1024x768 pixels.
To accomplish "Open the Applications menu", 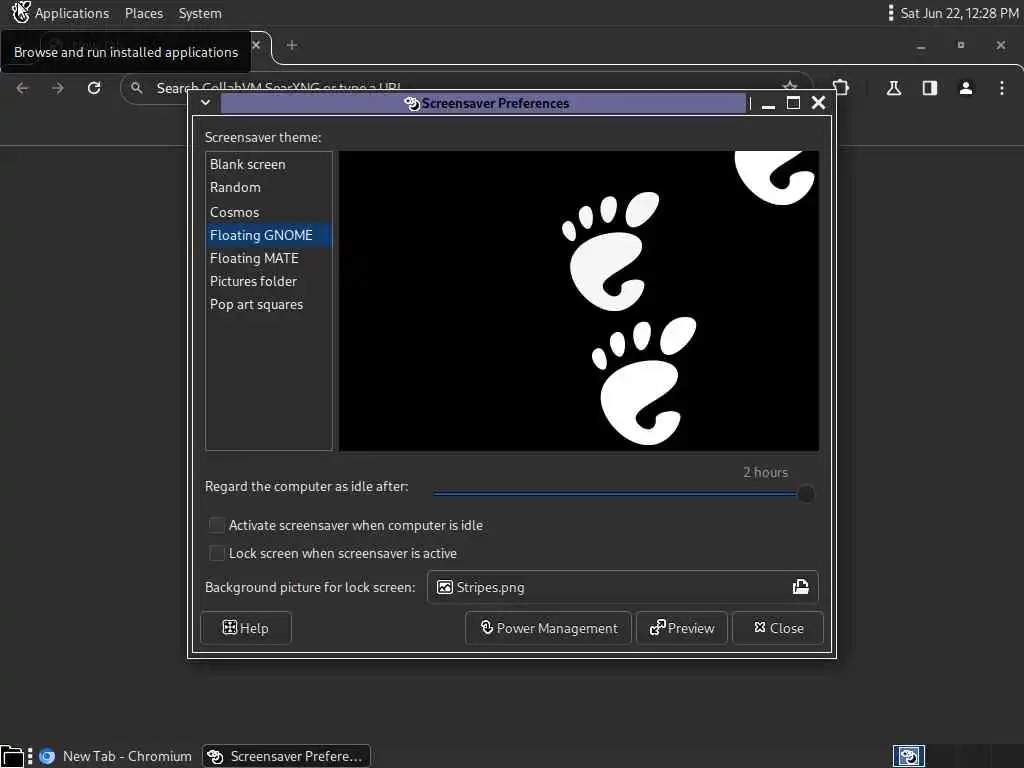I will coord(72,13).
